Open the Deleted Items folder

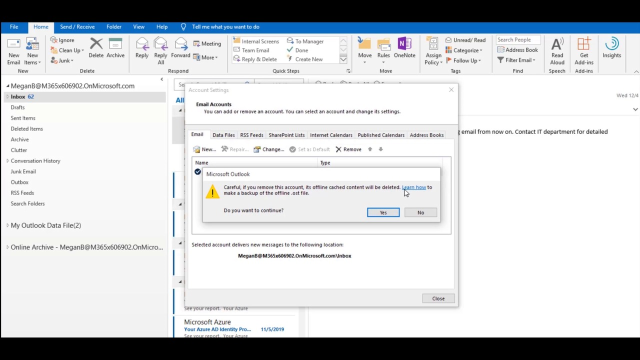point(27,129)
